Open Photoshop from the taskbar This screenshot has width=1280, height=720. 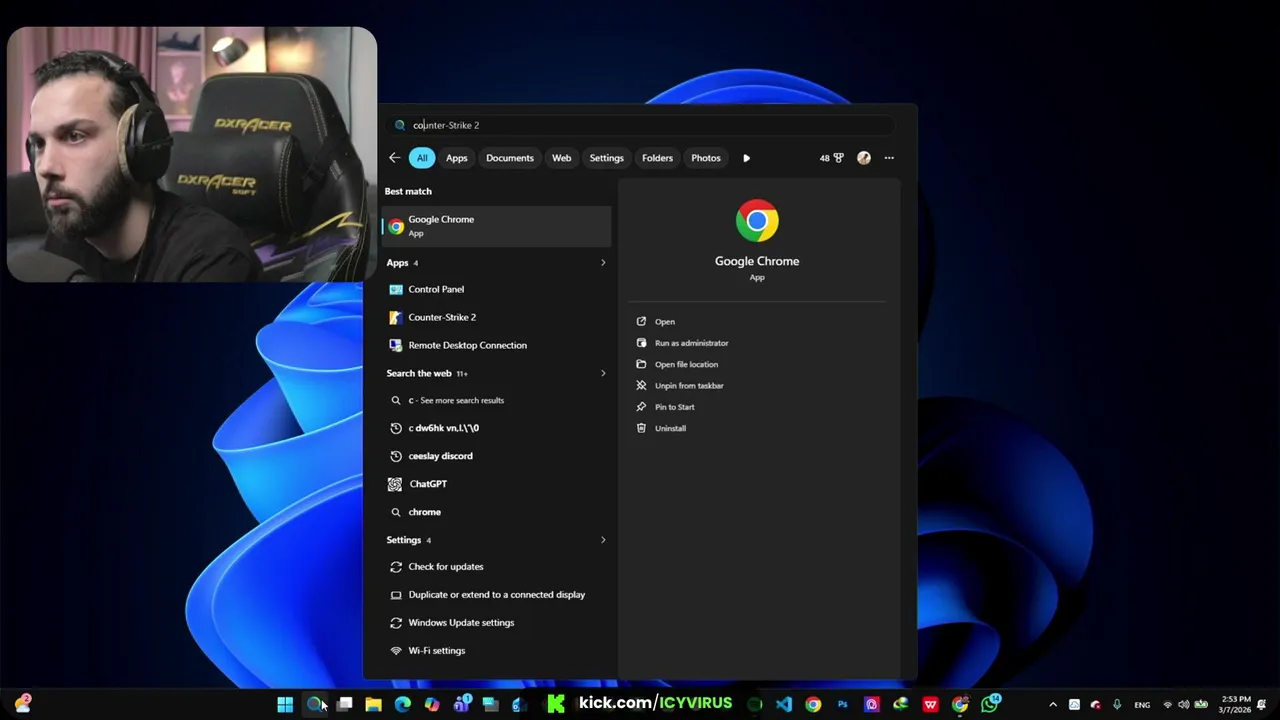pyautogui.click(x=842, y=704)
